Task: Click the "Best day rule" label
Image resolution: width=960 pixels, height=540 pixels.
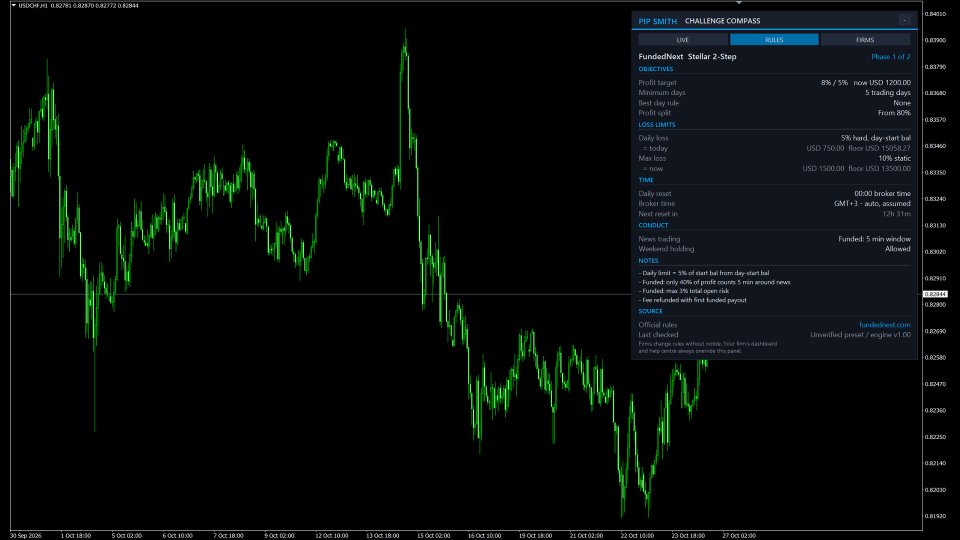Action: pyautogui.click(x=659, y=103)
